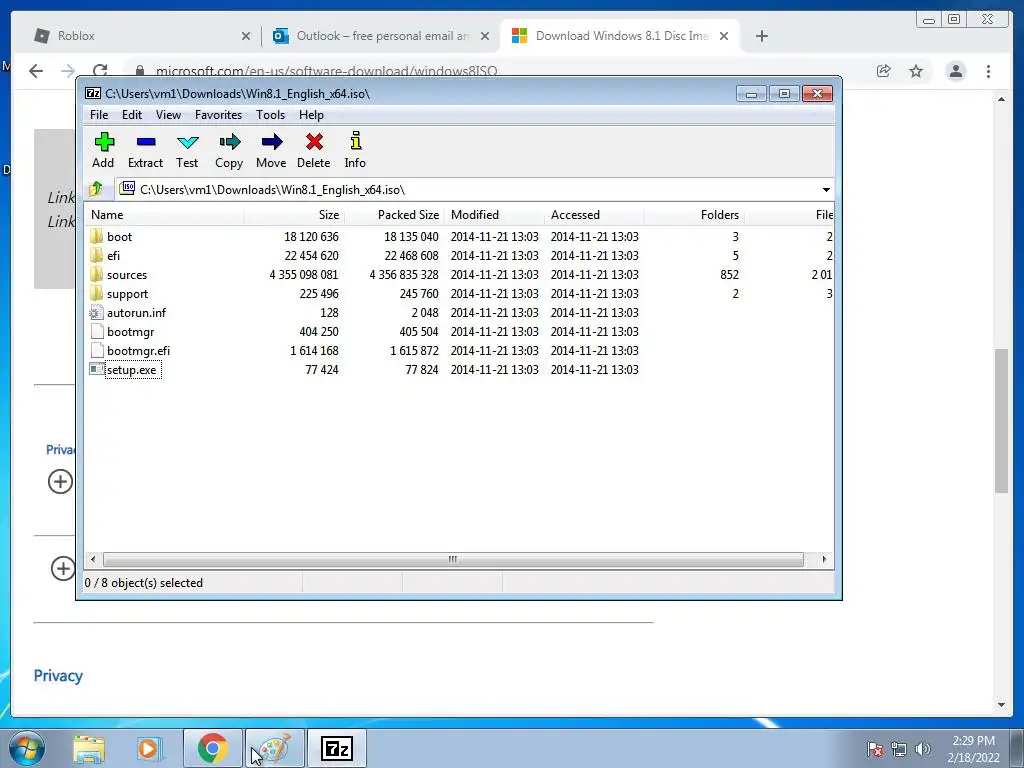
Task: Run the Test archive tool
Action: point(187,142)
